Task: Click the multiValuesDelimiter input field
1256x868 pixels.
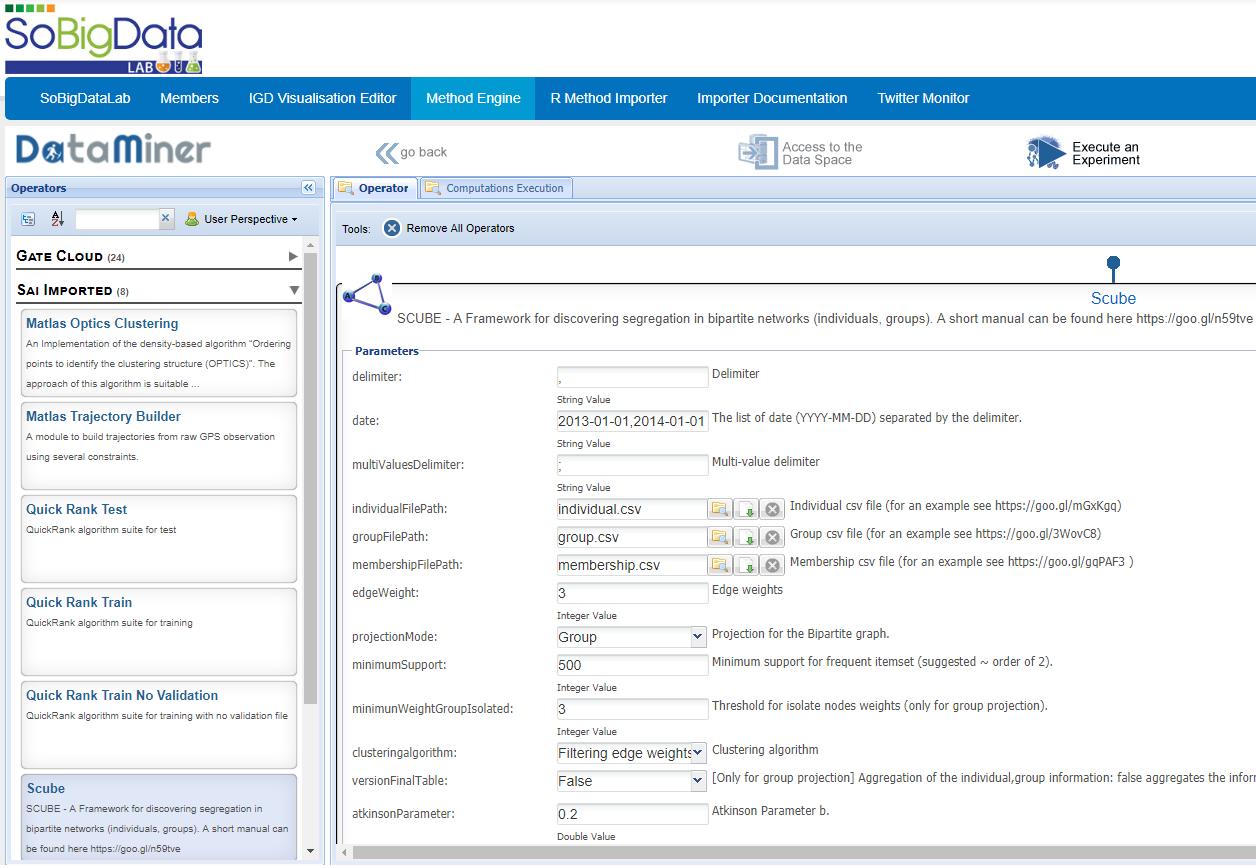Action: point(632,465)
